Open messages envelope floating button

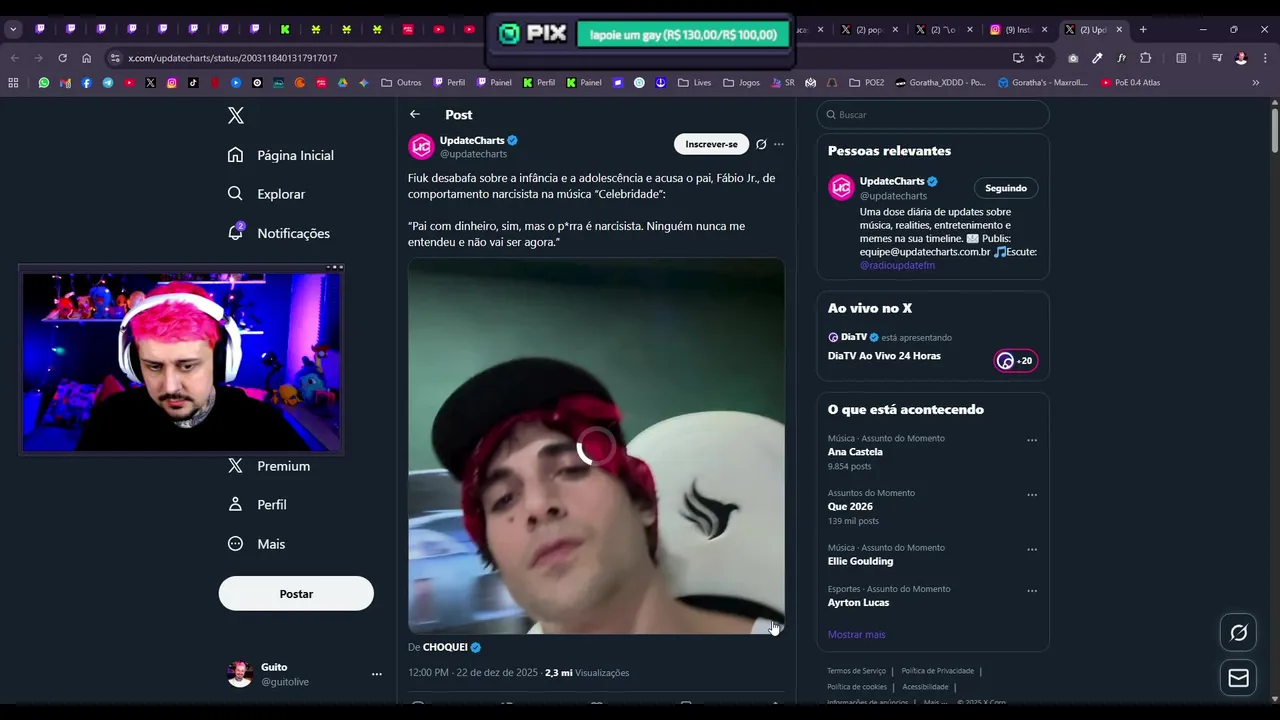click(x=1239, y=678)
